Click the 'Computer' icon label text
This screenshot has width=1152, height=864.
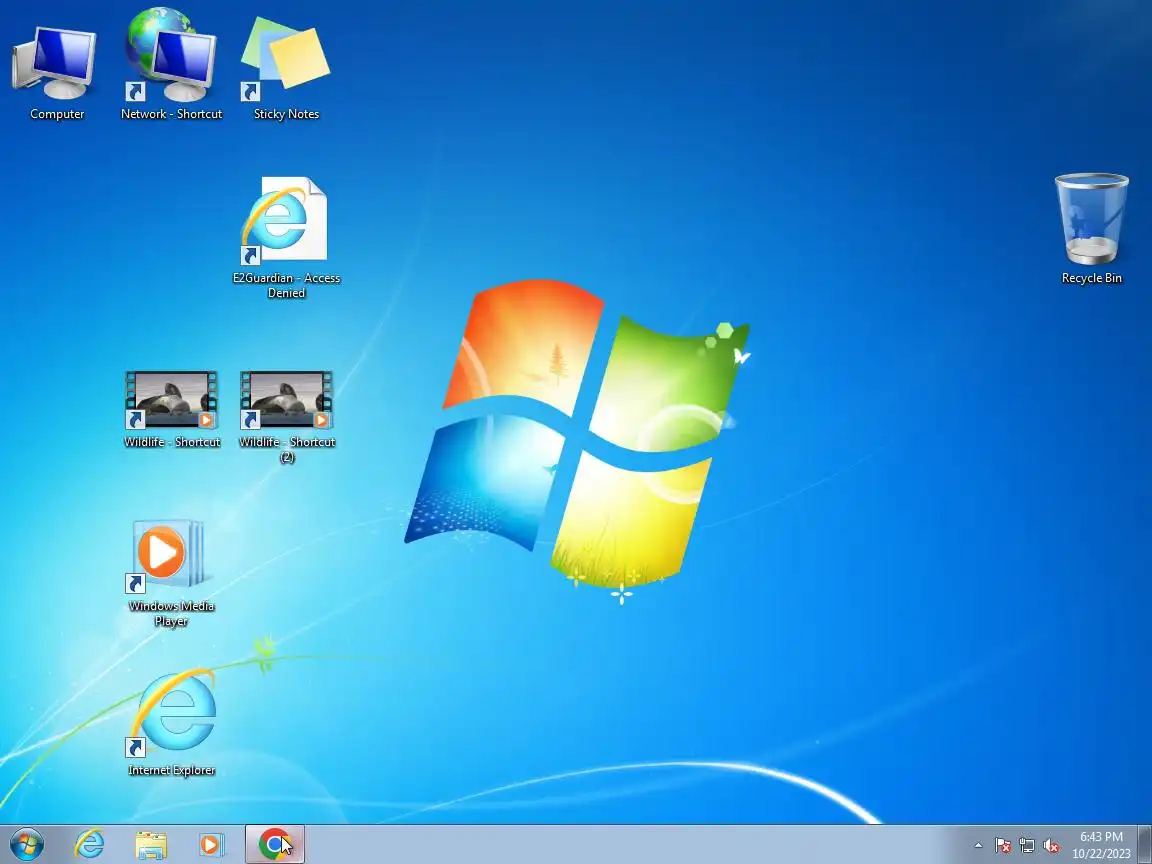tap(57, 114)
